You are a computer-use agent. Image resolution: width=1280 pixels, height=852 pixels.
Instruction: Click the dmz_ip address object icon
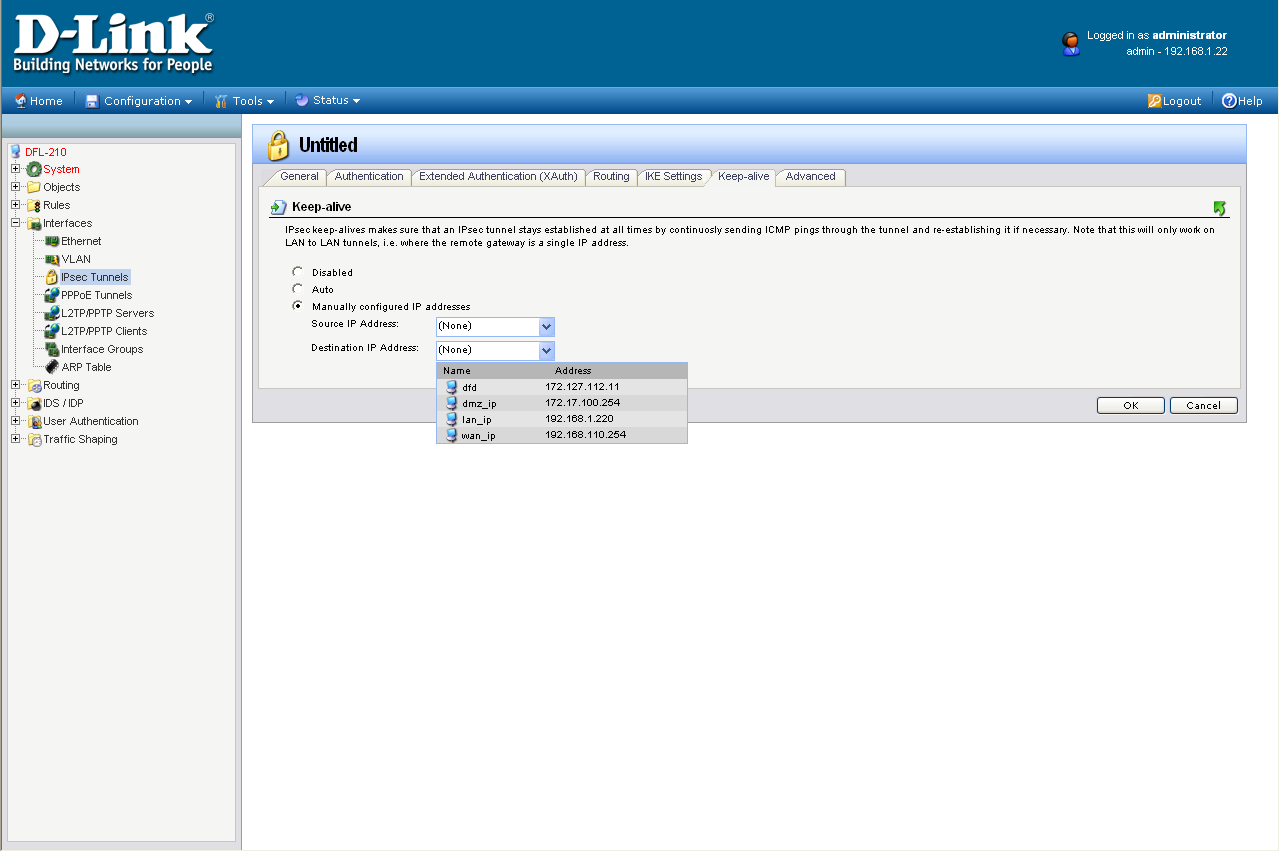coord(452,403)
